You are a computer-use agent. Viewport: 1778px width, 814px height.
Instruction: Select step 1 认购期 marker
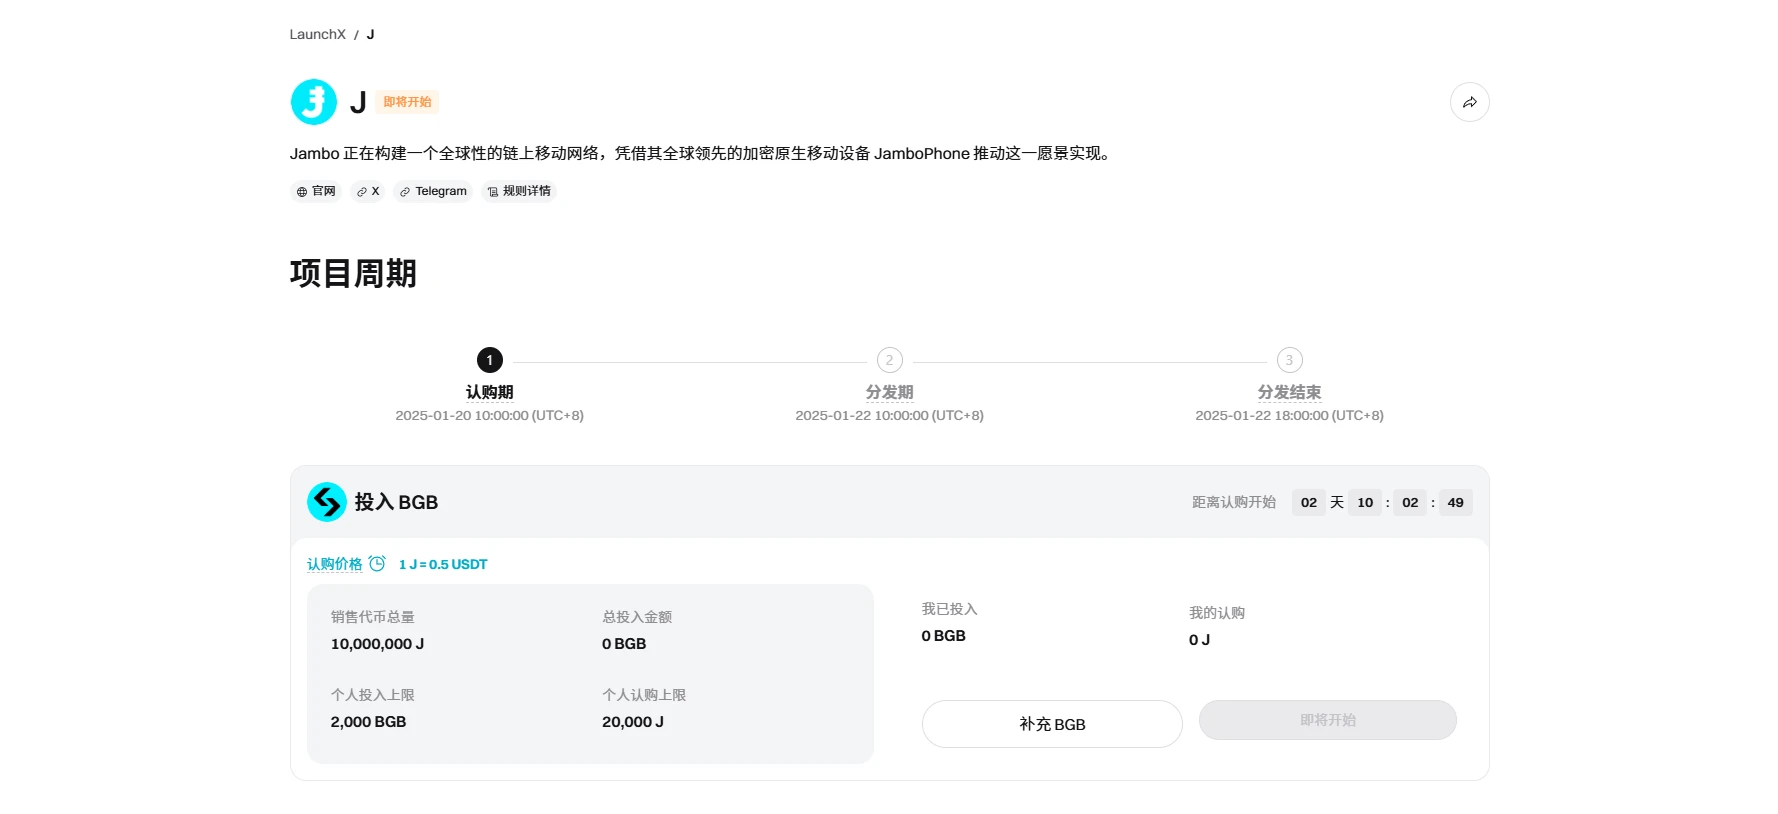click(490, 360)
